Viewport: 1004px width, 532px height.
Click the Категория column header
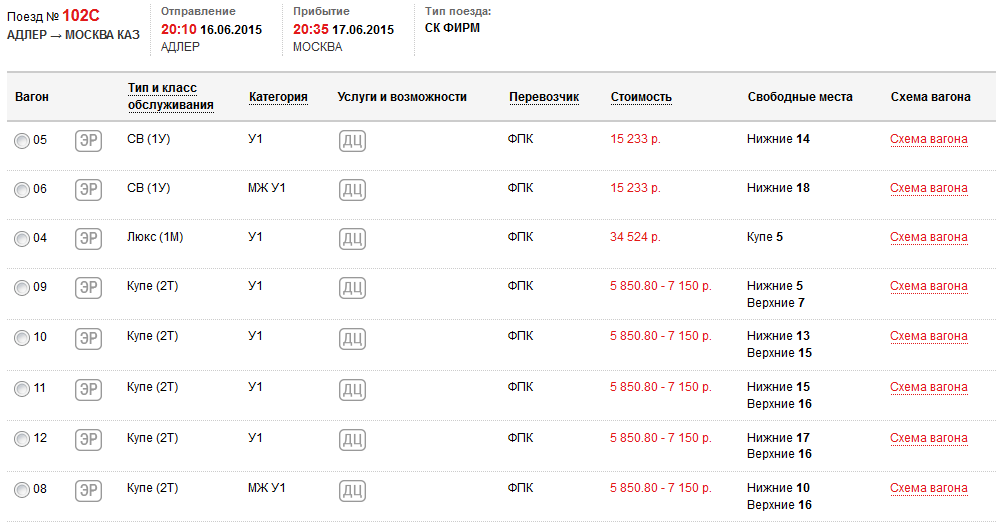(278, 97)
